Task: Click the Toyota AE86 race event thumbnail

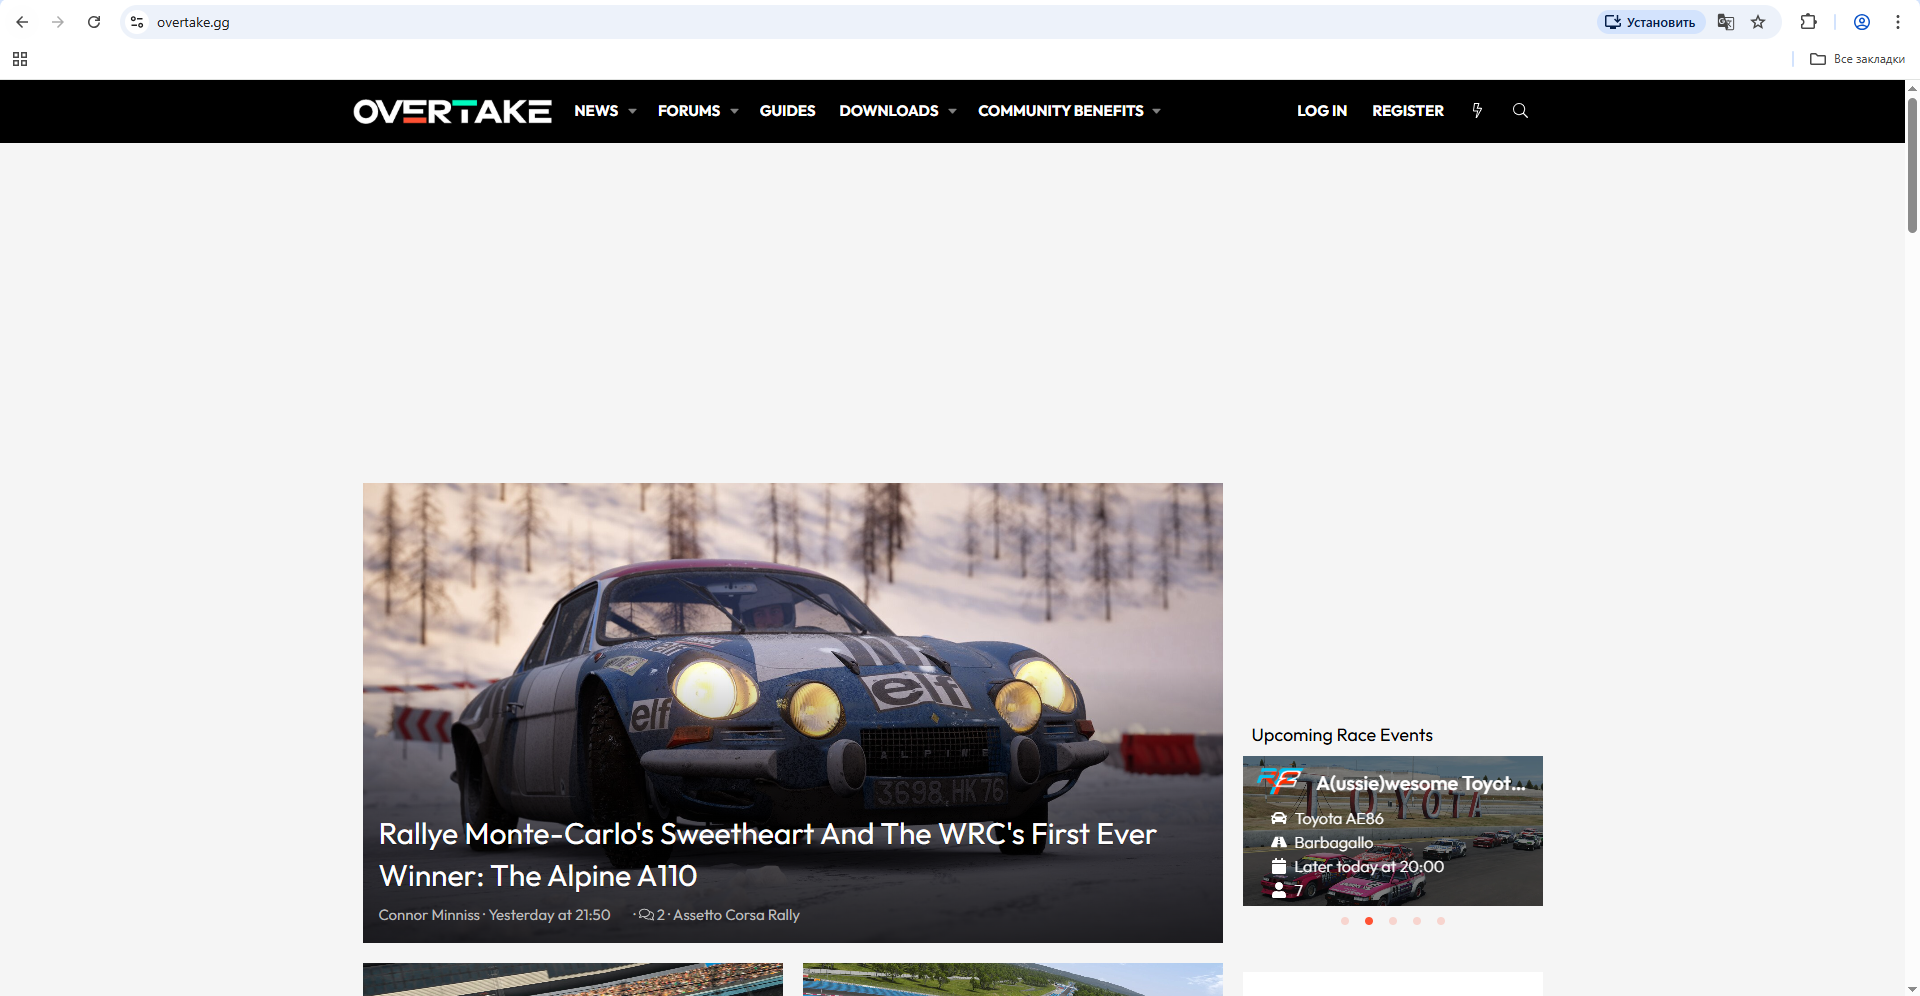Action: pos(1393,831)
